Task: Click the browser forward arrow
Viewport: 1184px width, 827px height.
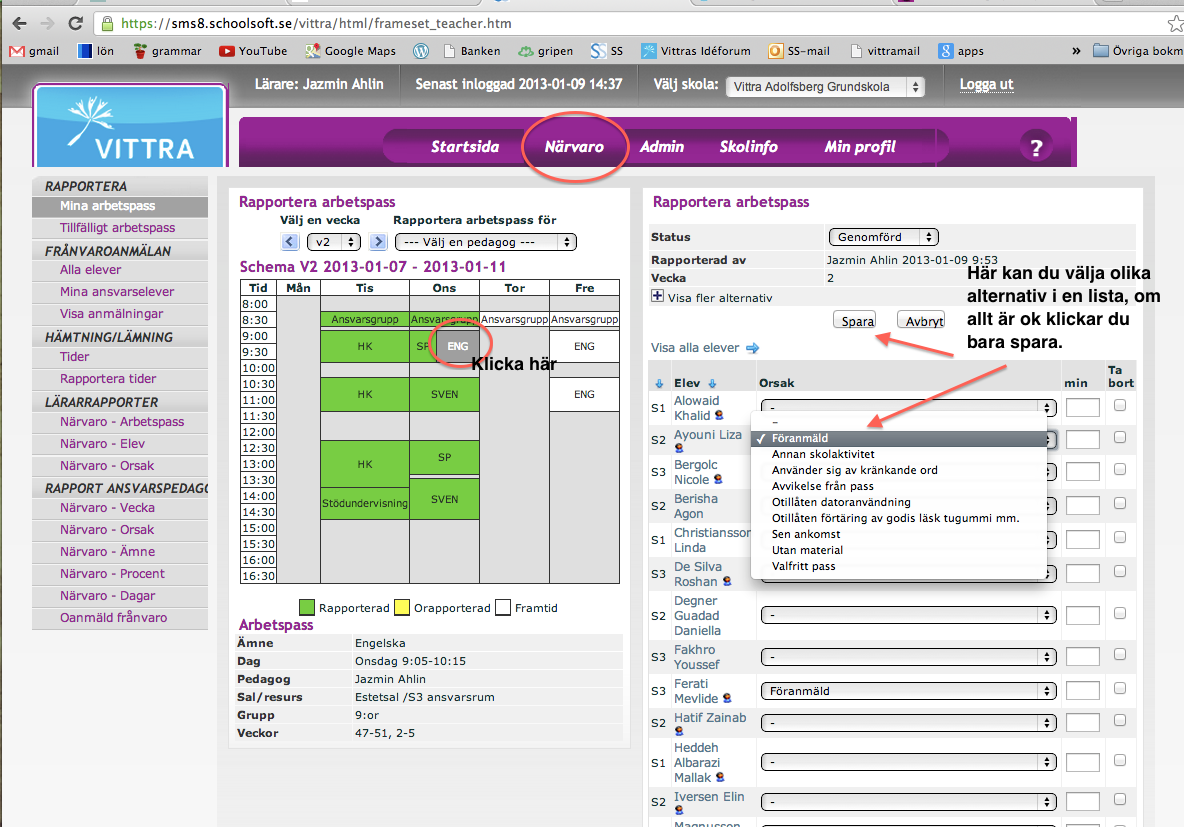Action: coord(48,23)
